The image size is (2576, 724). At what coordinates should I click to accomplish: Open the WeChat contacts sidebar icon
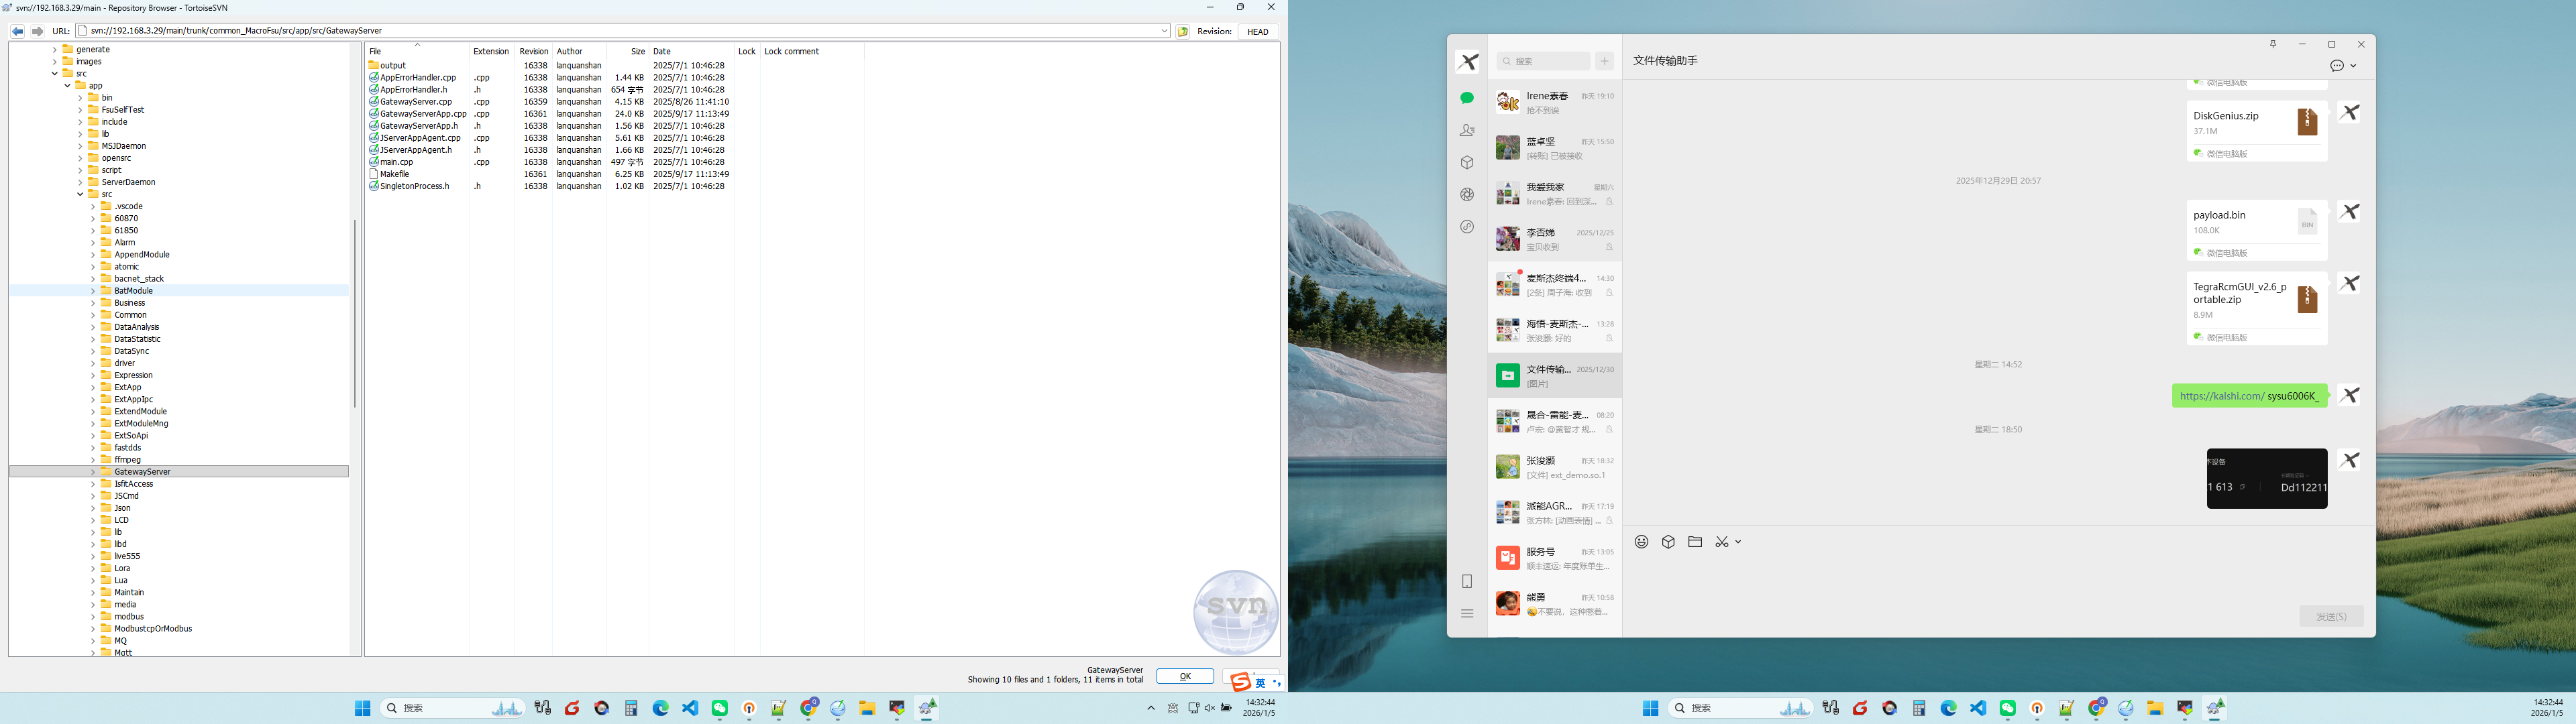coord(1467,130)
